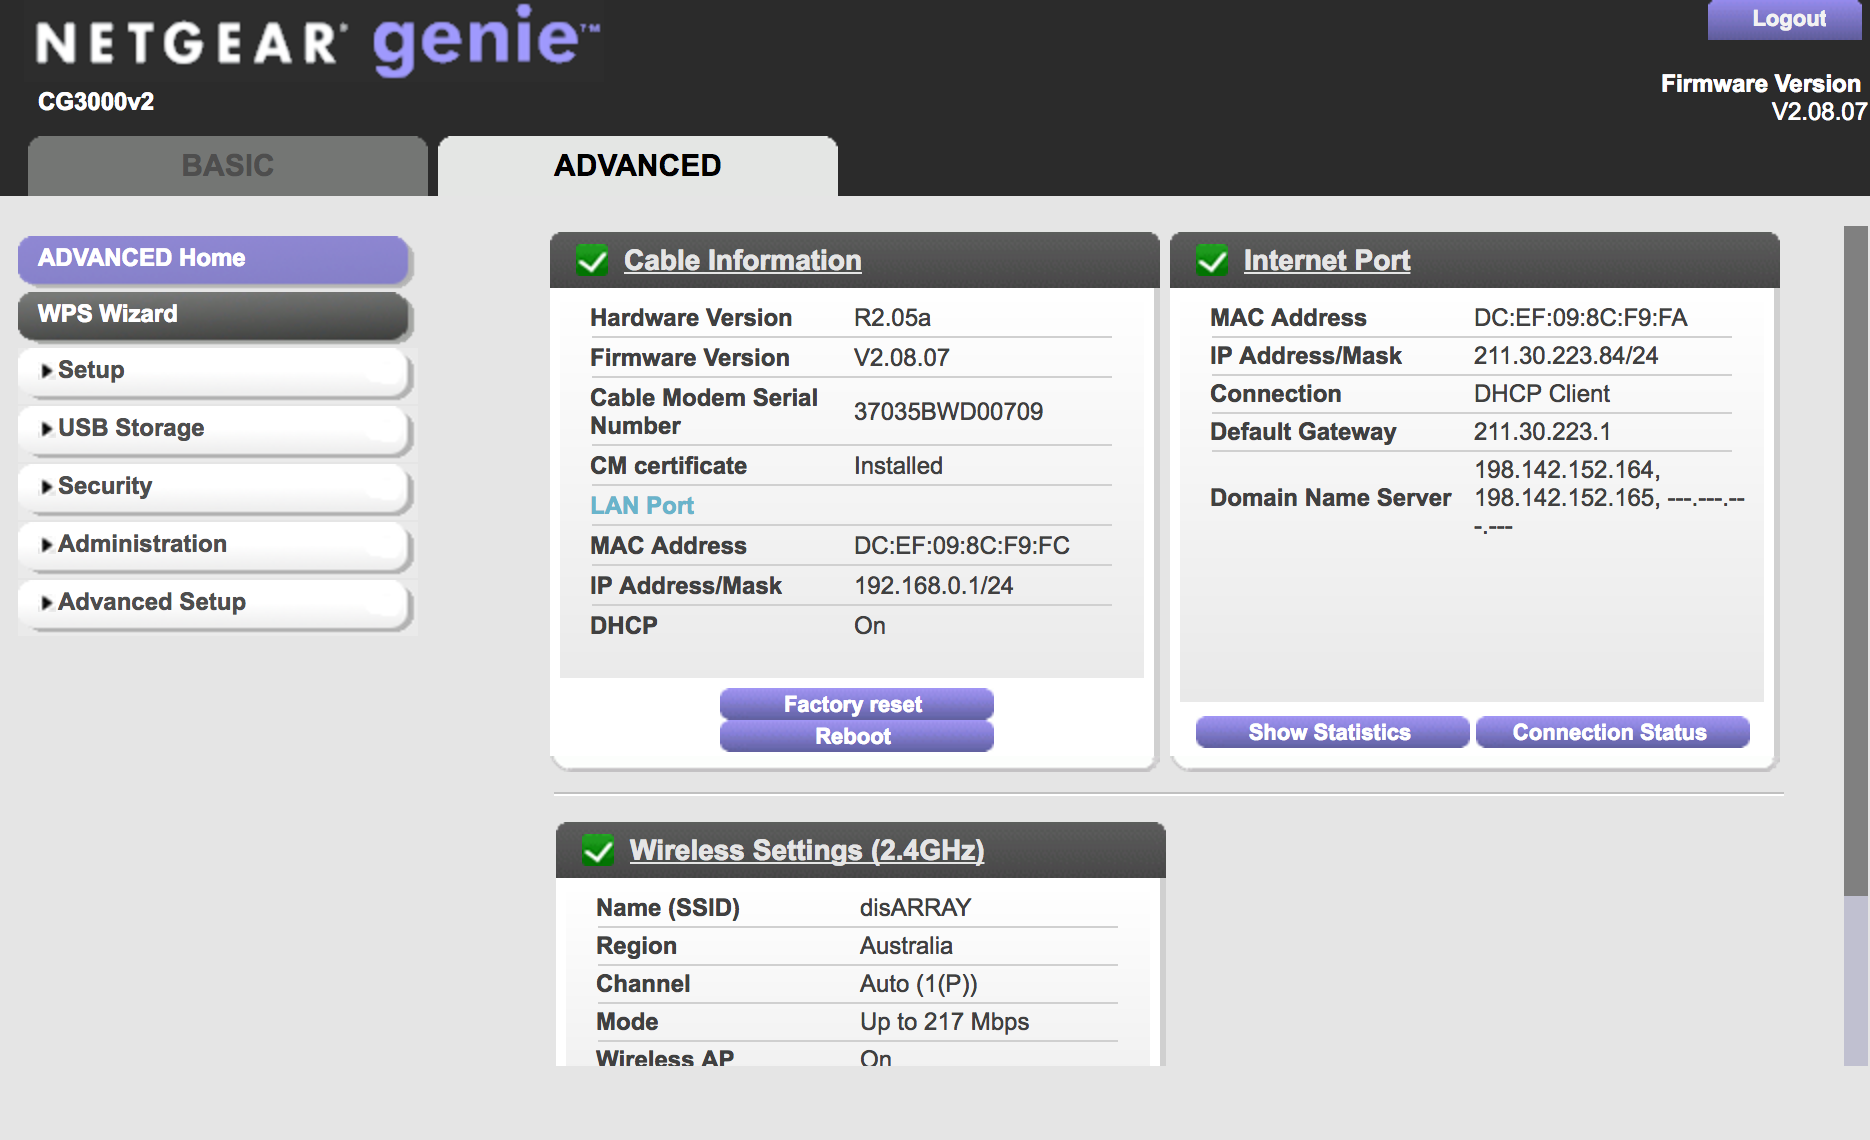Click the page's vertical scrollbar thumb
This screenshot has width=1870, height=1140.
pos(1856,560)
